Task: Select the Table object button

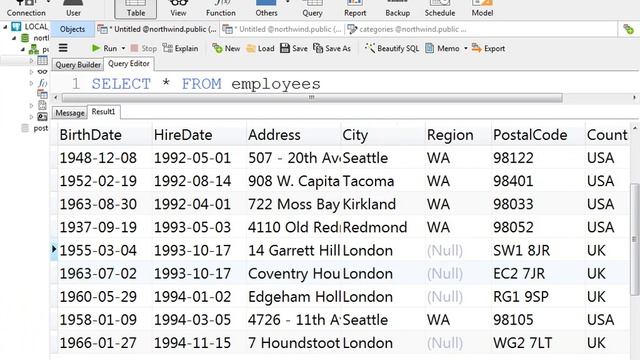Action: [136, 9]
